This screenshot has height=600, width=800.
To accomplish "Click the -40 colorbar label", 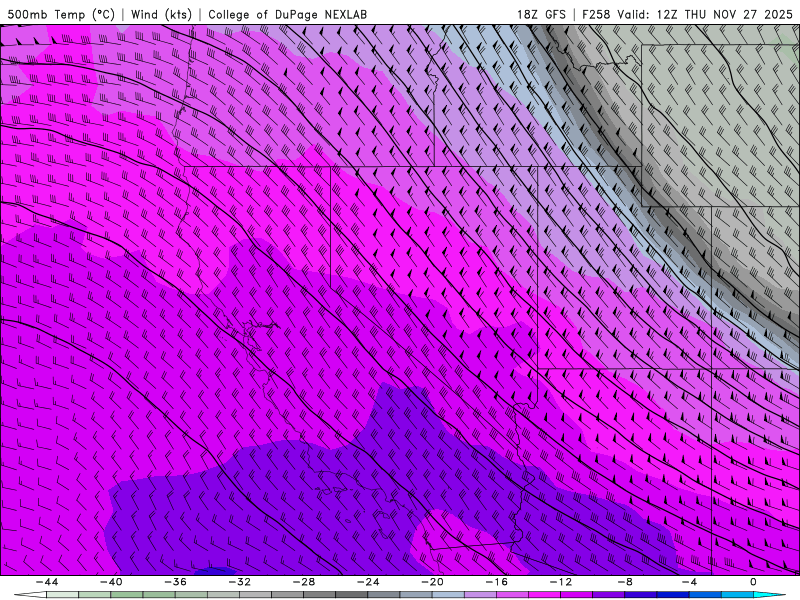I will tap(111, 582).
